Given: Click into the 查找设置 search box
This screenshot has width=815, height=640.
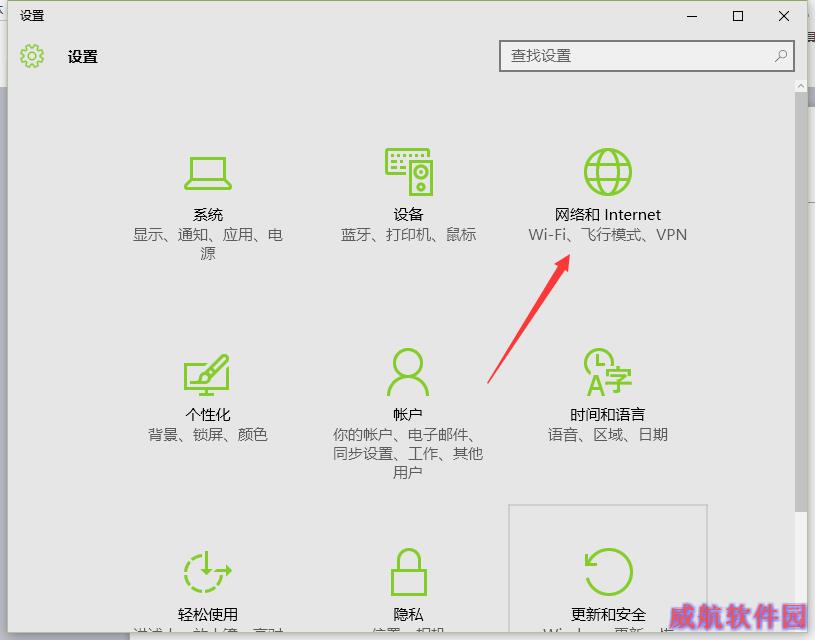Looking at the screenshot, I should [x=647, y=56].
